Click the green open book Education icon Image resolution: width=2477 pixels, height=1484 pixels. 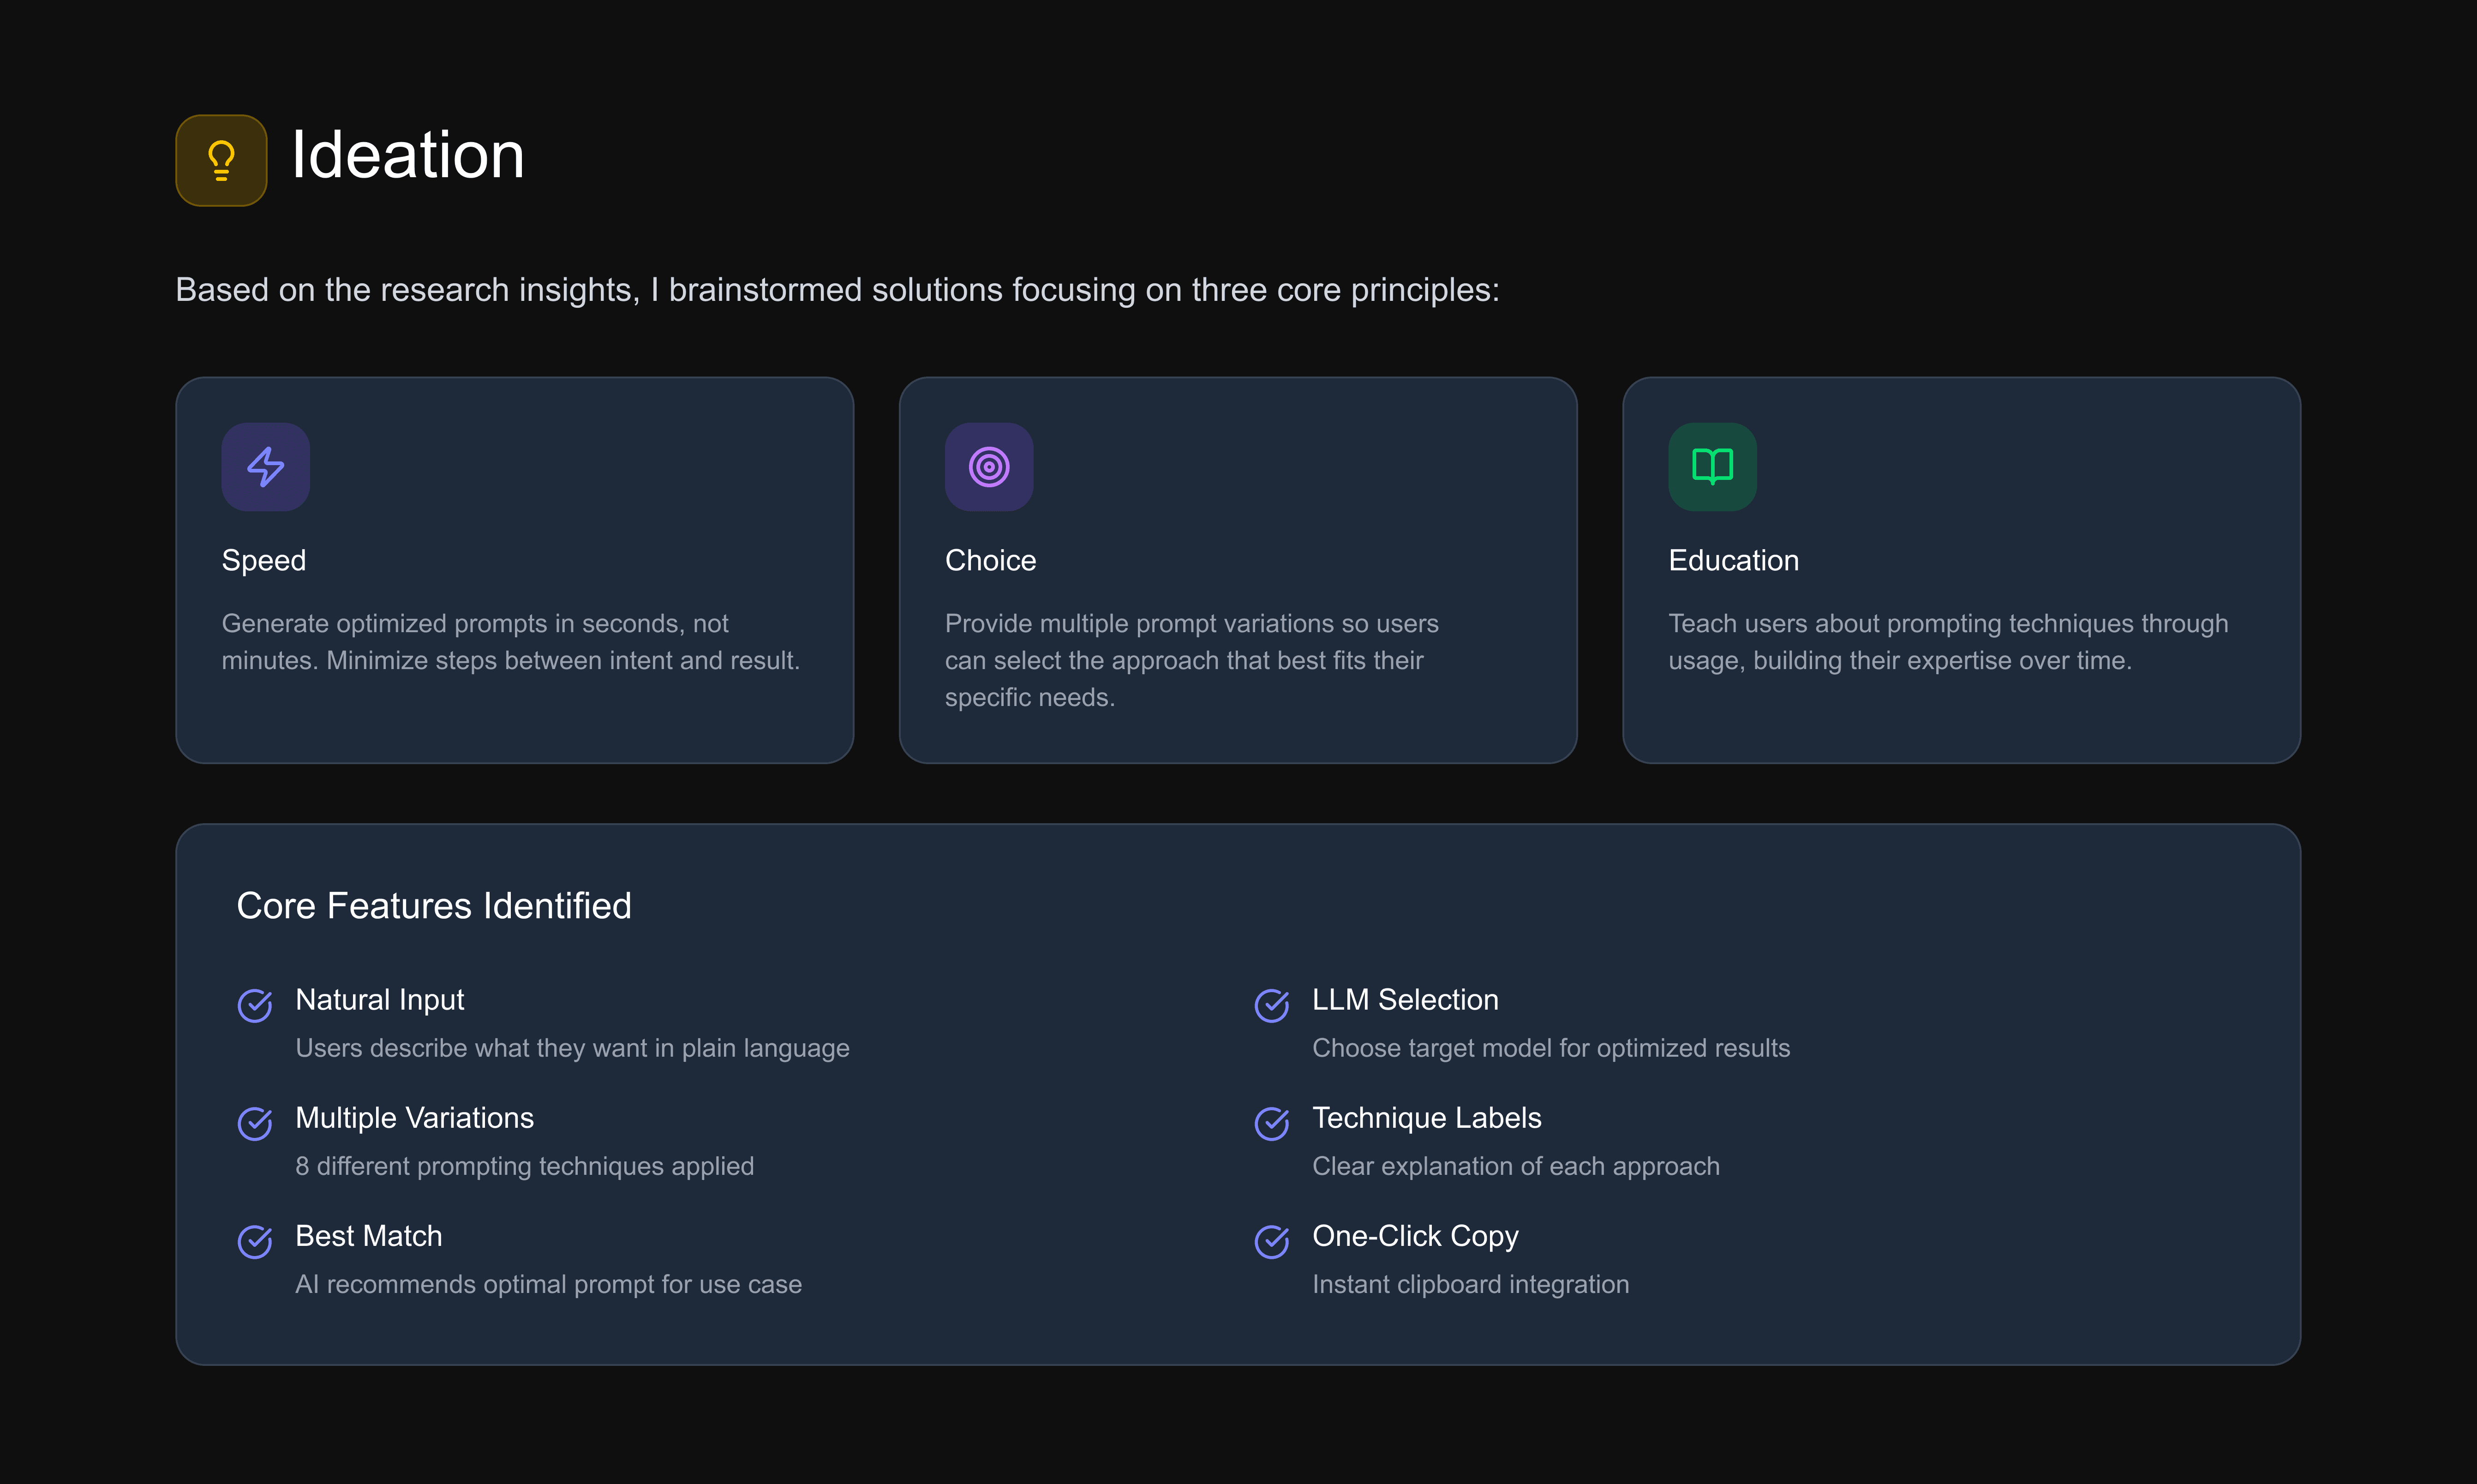pos(1711,467)
